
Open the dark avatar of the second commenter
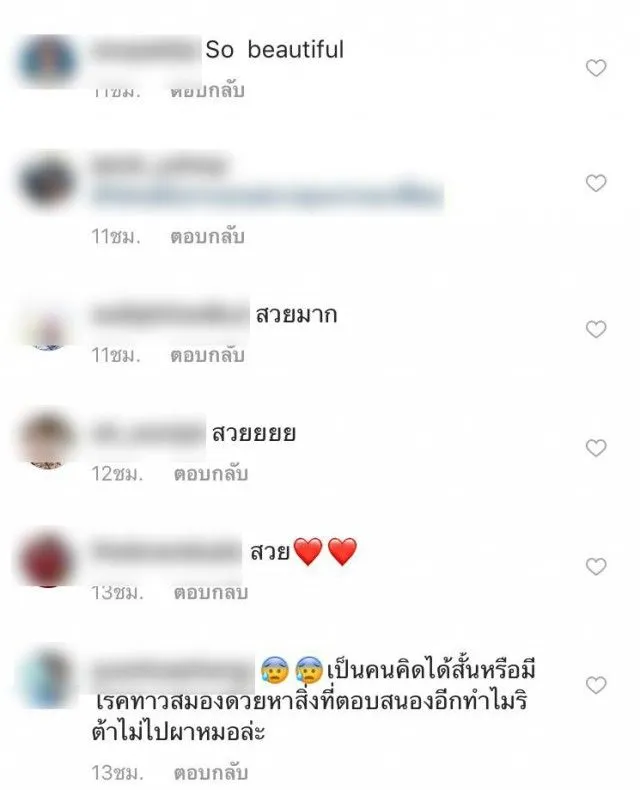[47, 181]
